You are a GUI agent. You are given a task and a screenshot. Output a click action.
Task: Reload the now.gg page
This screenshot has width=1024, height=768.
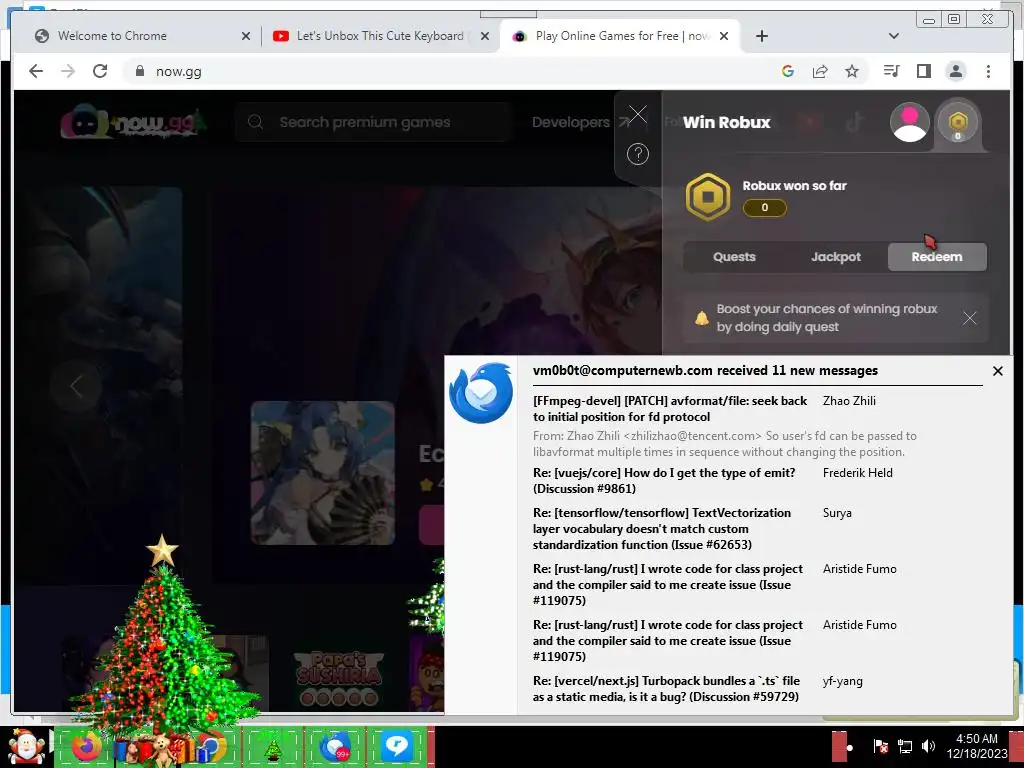click(x=100, y=71)
